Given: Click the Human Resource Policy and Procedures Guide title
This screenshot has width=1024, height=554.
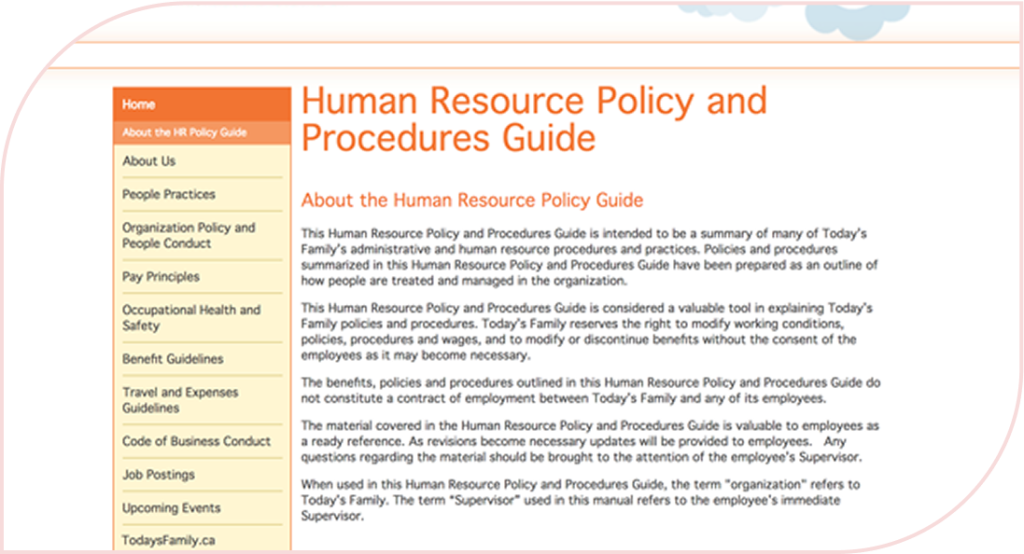Looking at the screenshot, I should click(533, 119).
